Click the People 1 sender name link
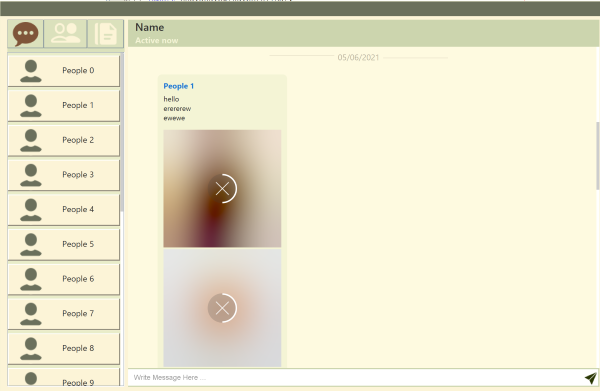Screen dimensions: 600x391 click(179, 86)
